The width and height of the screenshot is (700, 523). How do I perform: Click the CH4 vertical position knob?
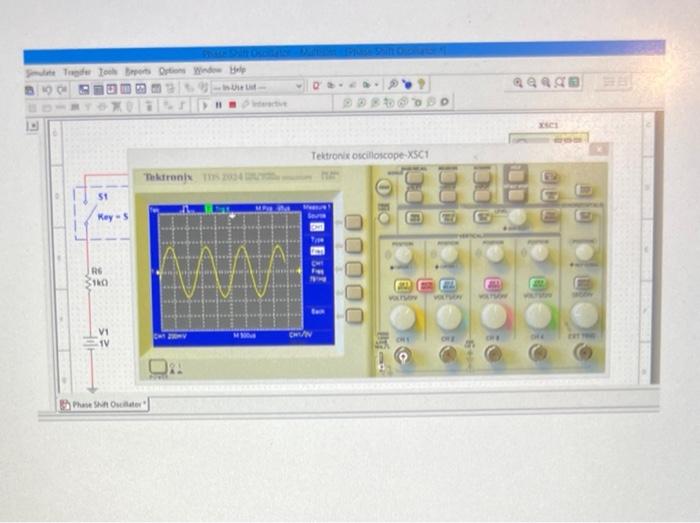point(539,253)
